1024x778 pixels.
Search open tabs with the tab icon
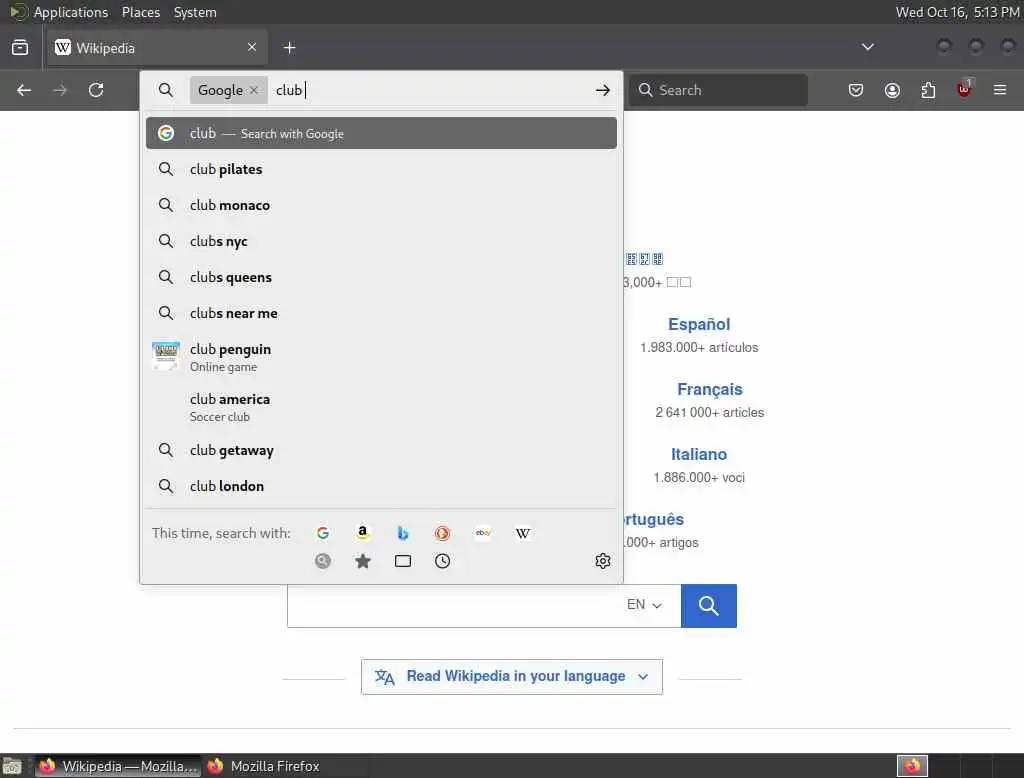(403, 560)
